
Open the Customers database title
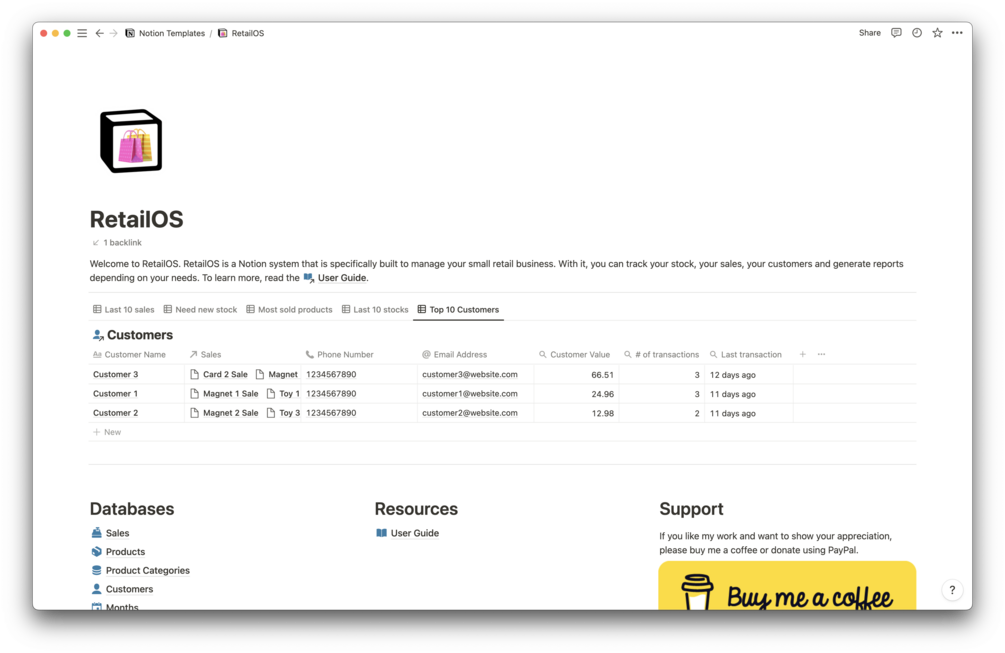[x=140, y=335]
